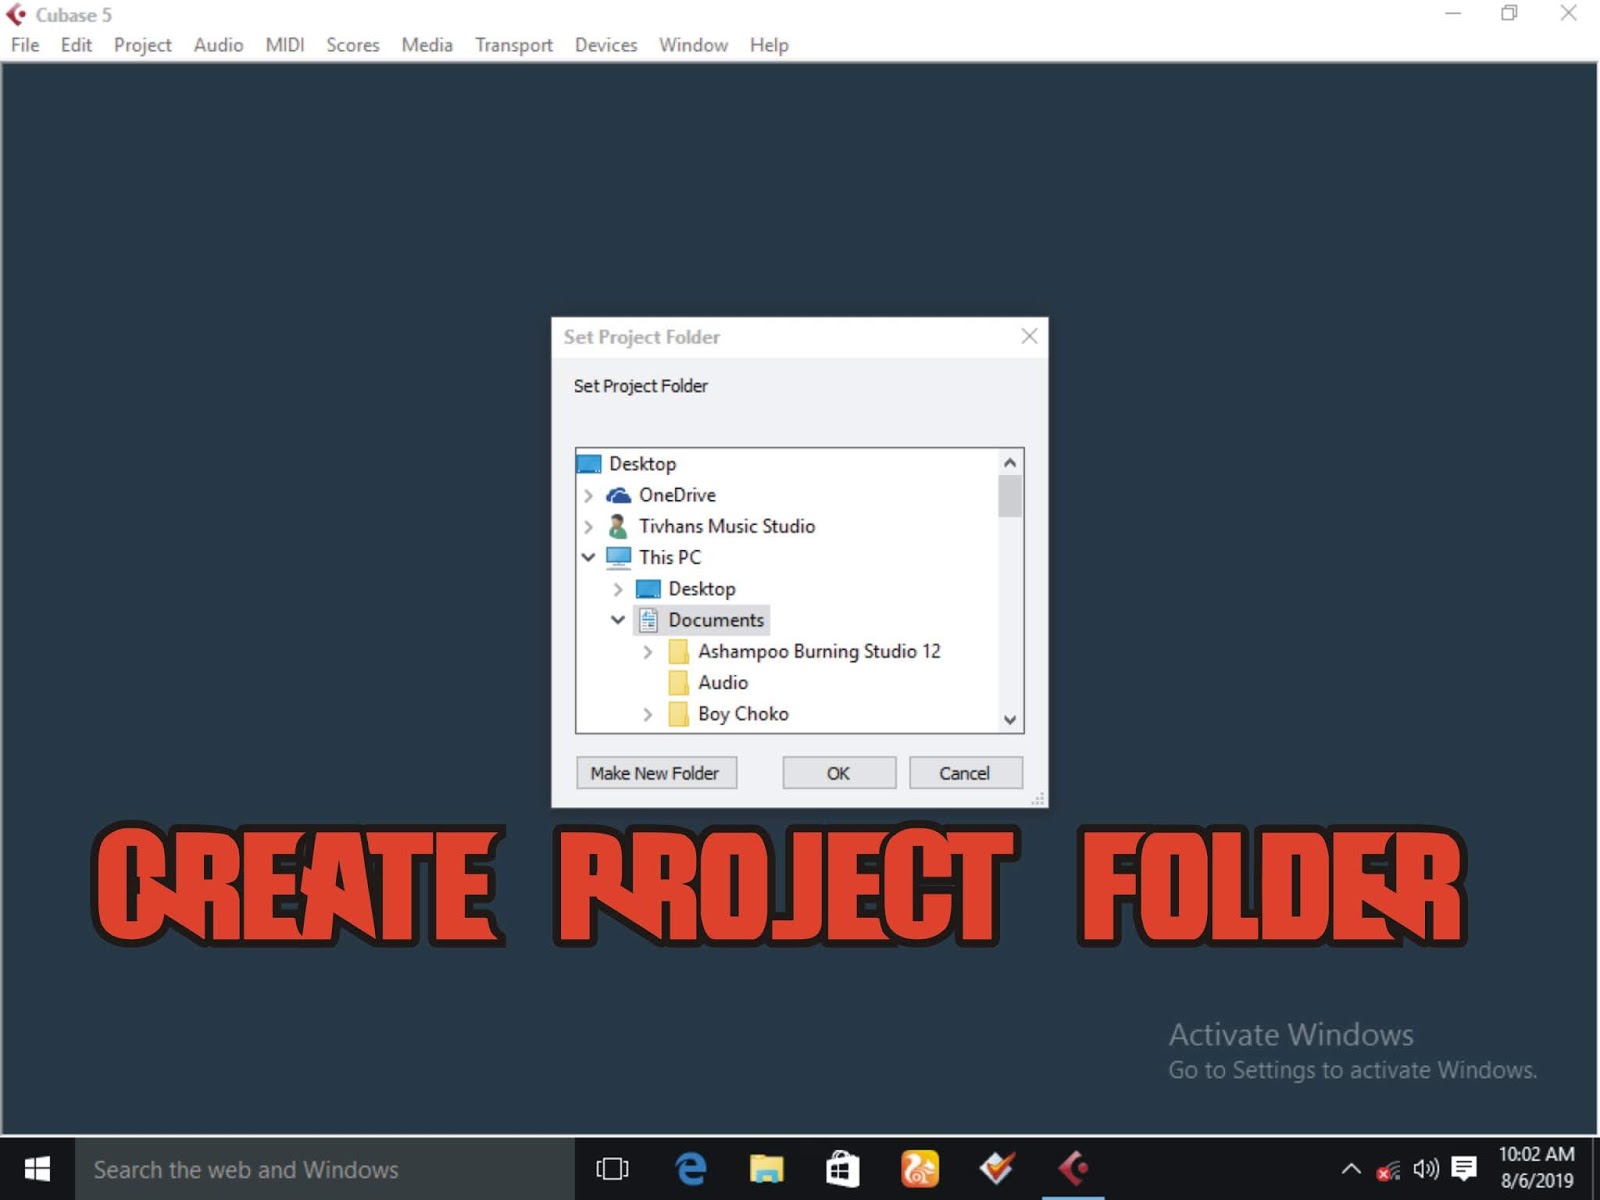Open the Windows Start menu
Viewport: 1600px width, 1200px height.
[37, 1169]
